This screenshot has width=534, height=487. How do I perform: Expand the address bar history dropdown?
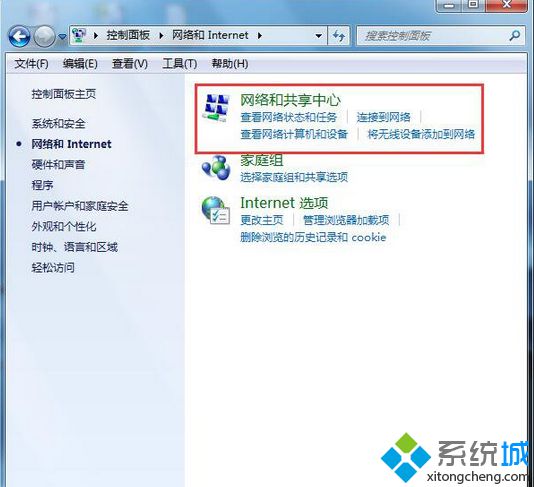pos(319,35)
